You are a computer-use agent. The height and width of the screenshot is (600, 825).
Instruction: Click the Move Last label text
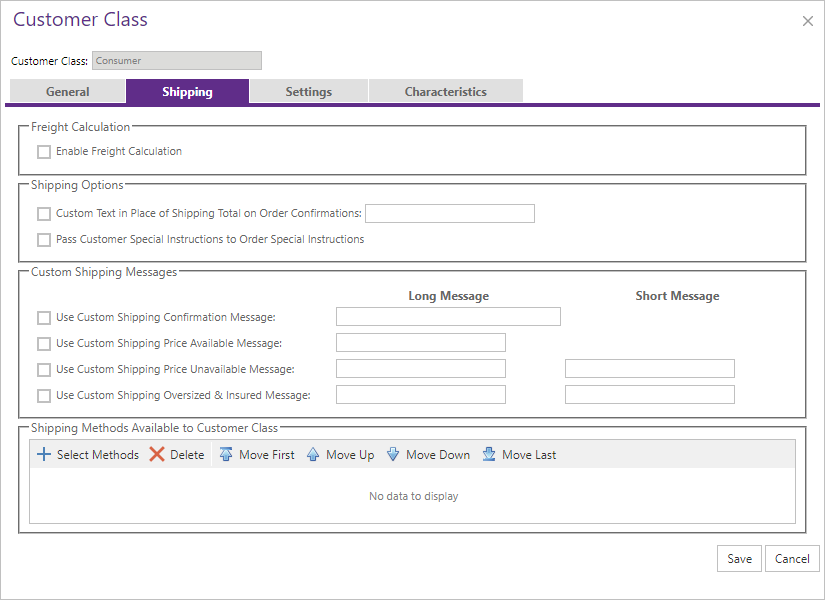click(x=529, y=455)
